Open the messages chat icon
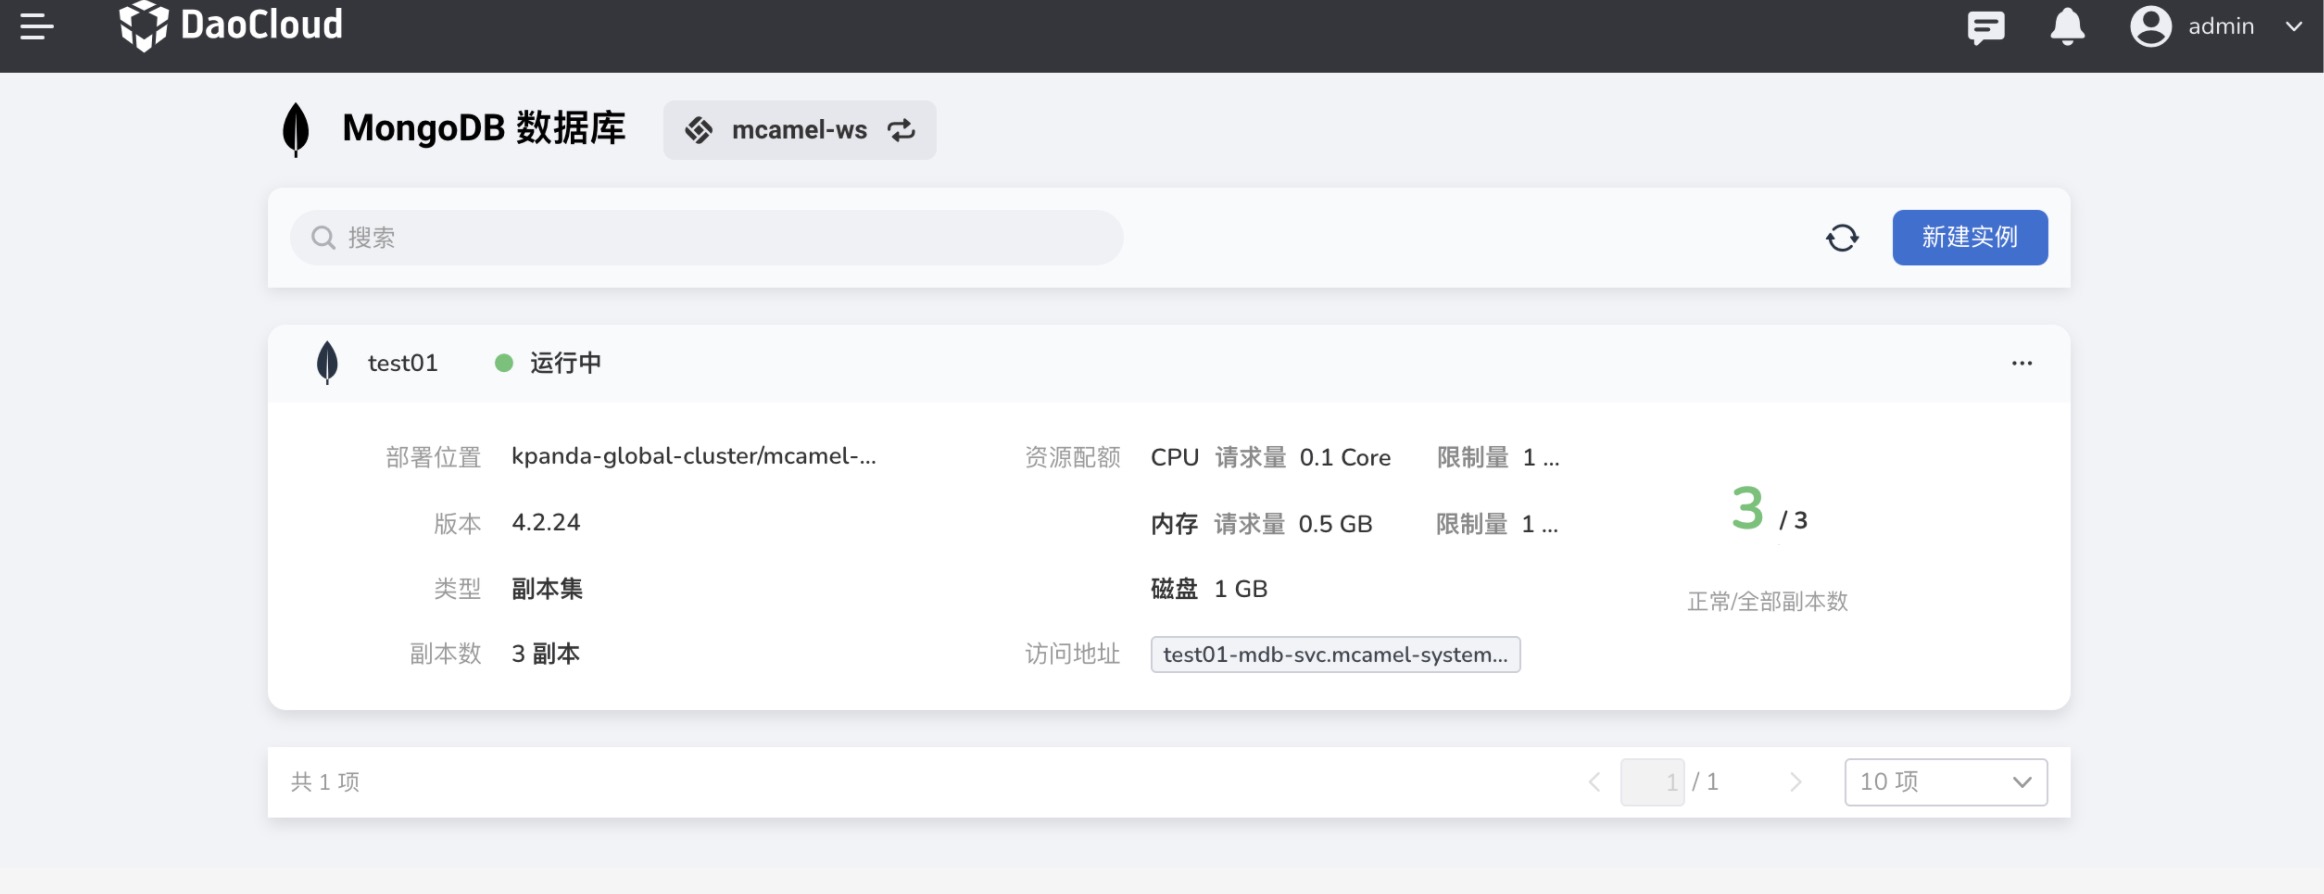Screen dimensions: 2324x894 (1986, 27)
